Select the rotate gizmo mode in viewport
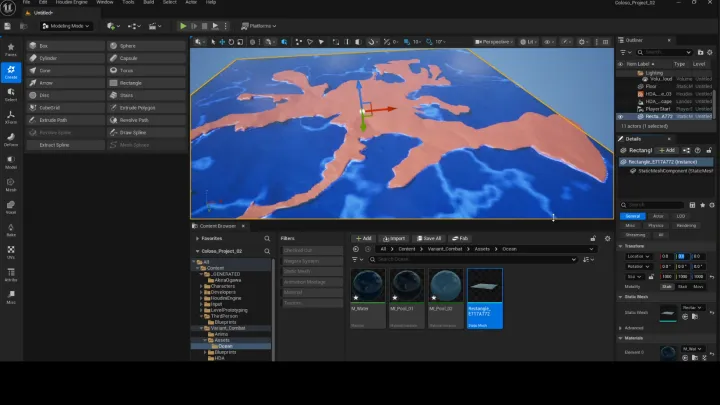 tap(231, 42)
